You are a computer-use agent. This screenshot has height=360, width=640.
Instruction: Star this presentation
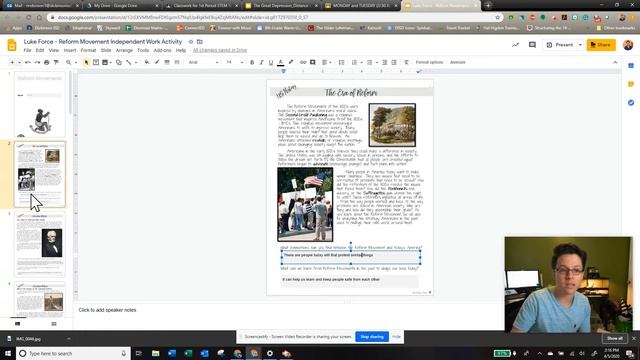191,42
